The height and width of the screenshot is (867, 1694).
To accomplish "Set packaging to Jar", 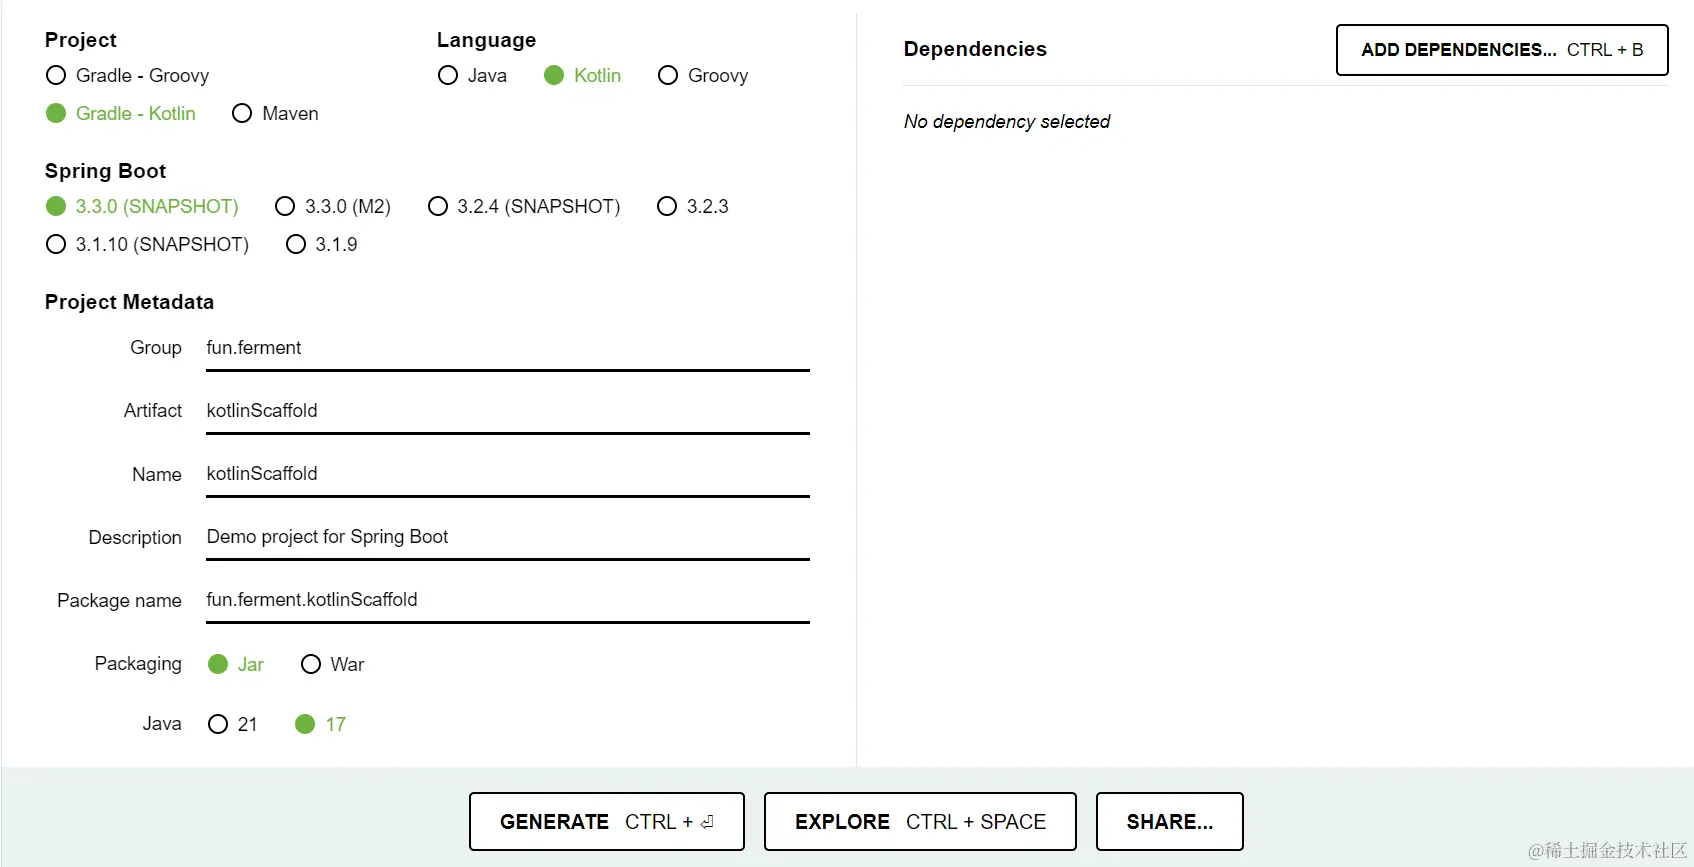I will pyautogui.click(x=236, y=665).
